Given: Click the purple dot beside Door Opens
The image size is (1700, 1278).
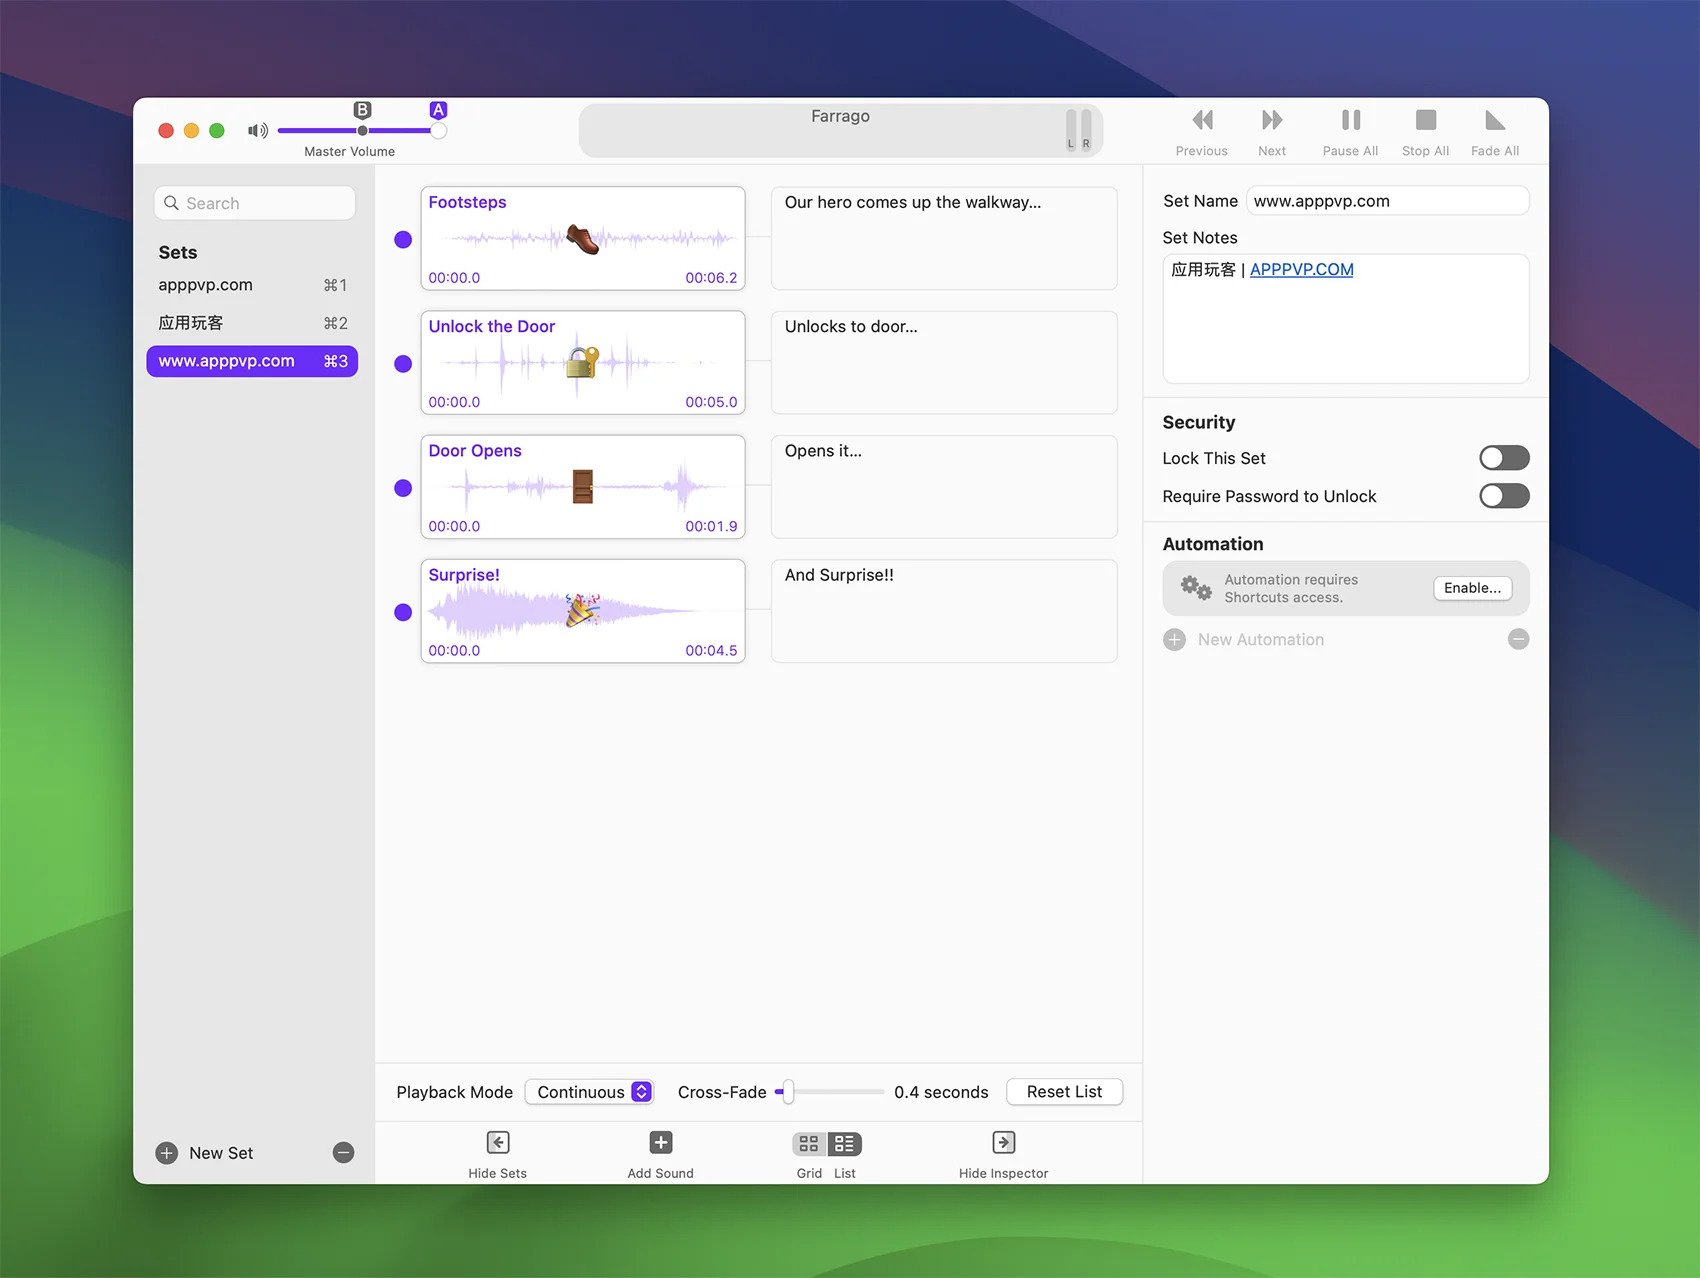Looking at the screenshot, I should (403, 488).
